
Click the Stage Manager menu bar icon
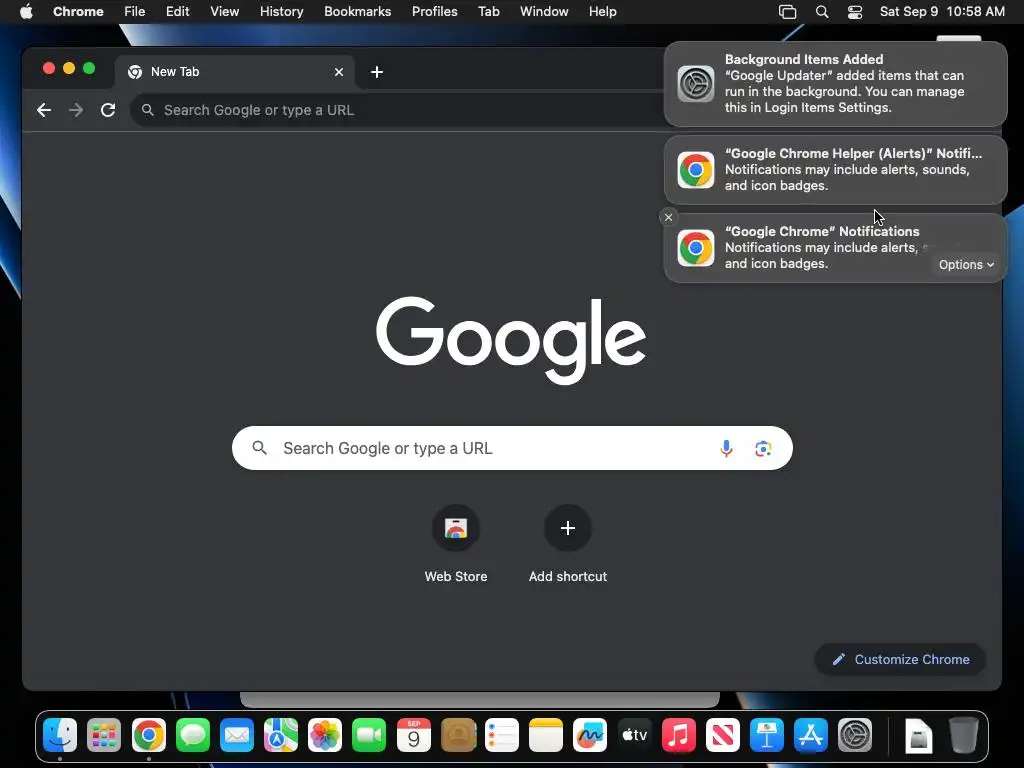(788, 12)
